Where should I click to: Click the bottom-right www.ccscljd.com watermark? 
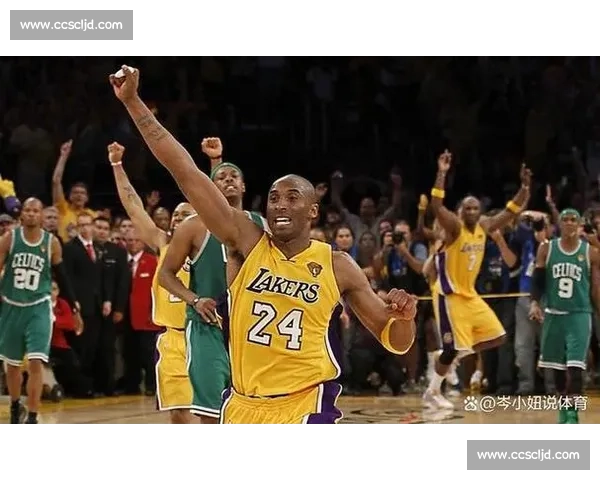click(x=527, y=455)
